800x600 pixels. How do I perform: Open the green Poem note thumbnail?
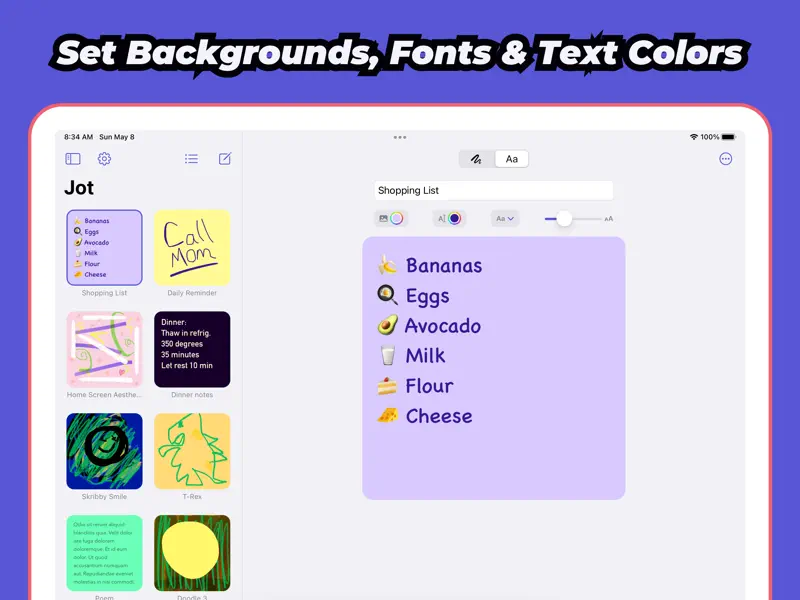tap(104, 553)
